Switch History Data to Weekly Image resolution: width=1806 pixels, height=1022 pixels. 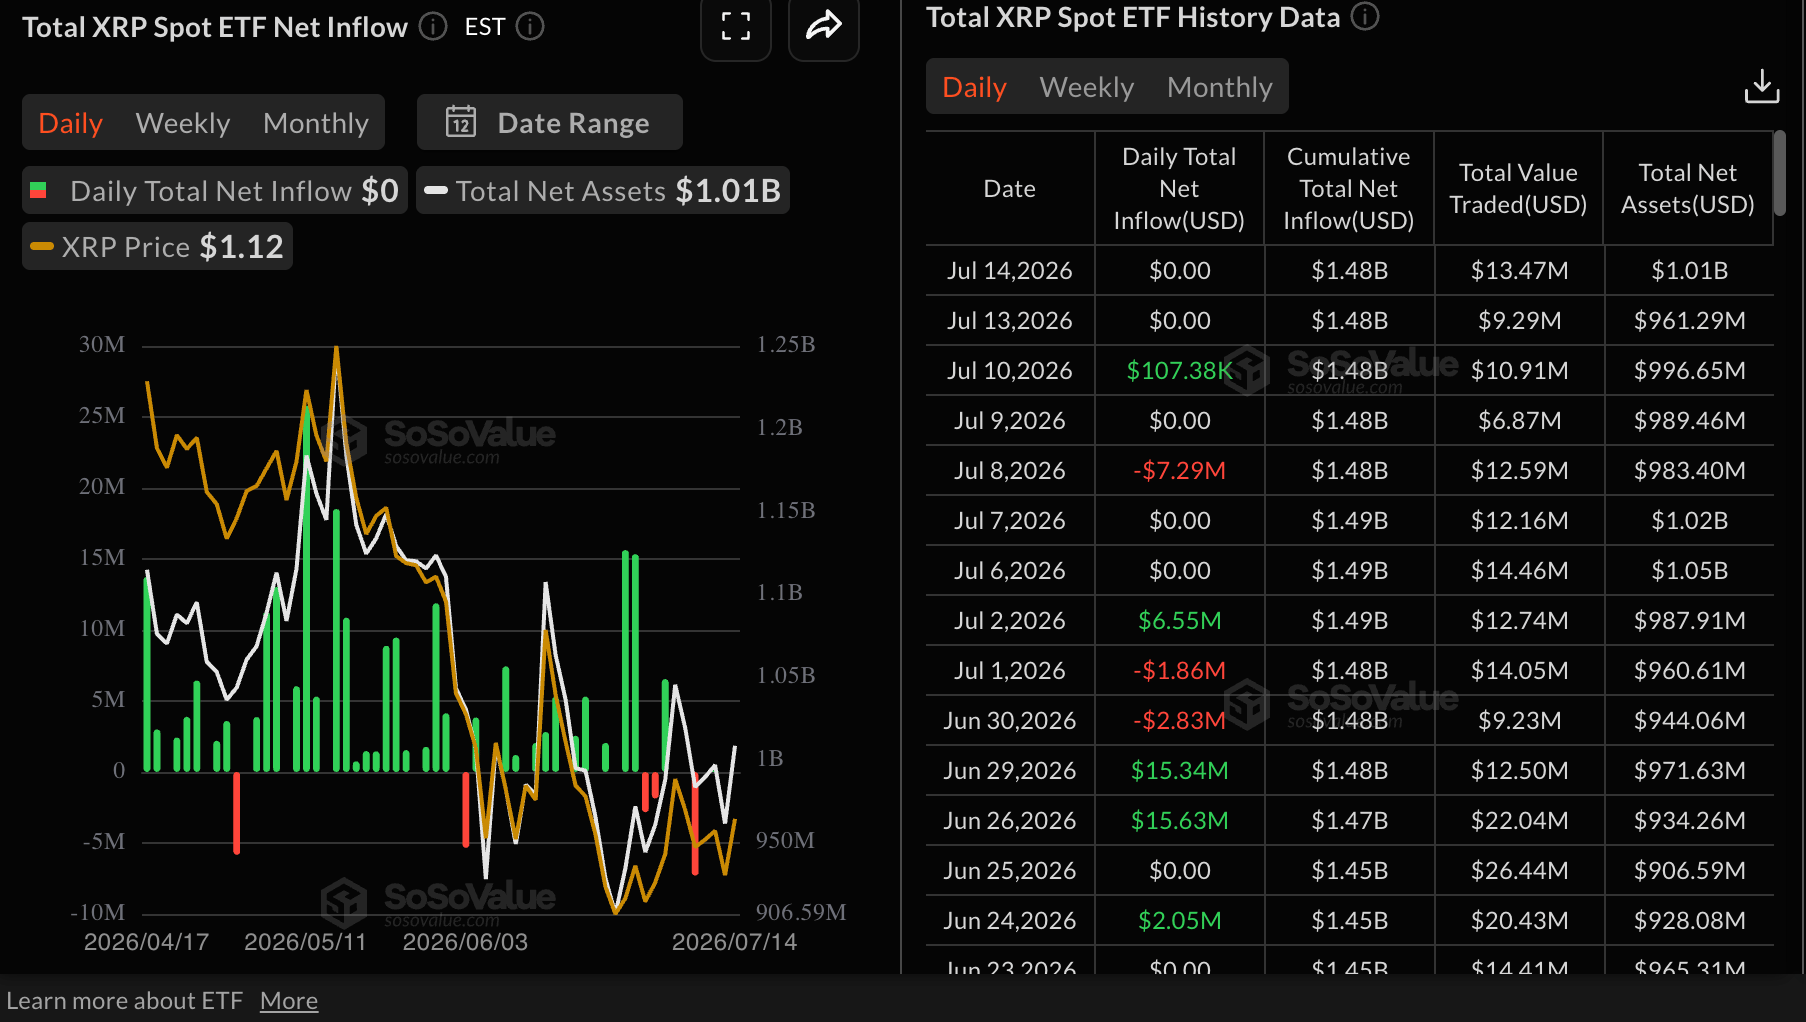1087,87
